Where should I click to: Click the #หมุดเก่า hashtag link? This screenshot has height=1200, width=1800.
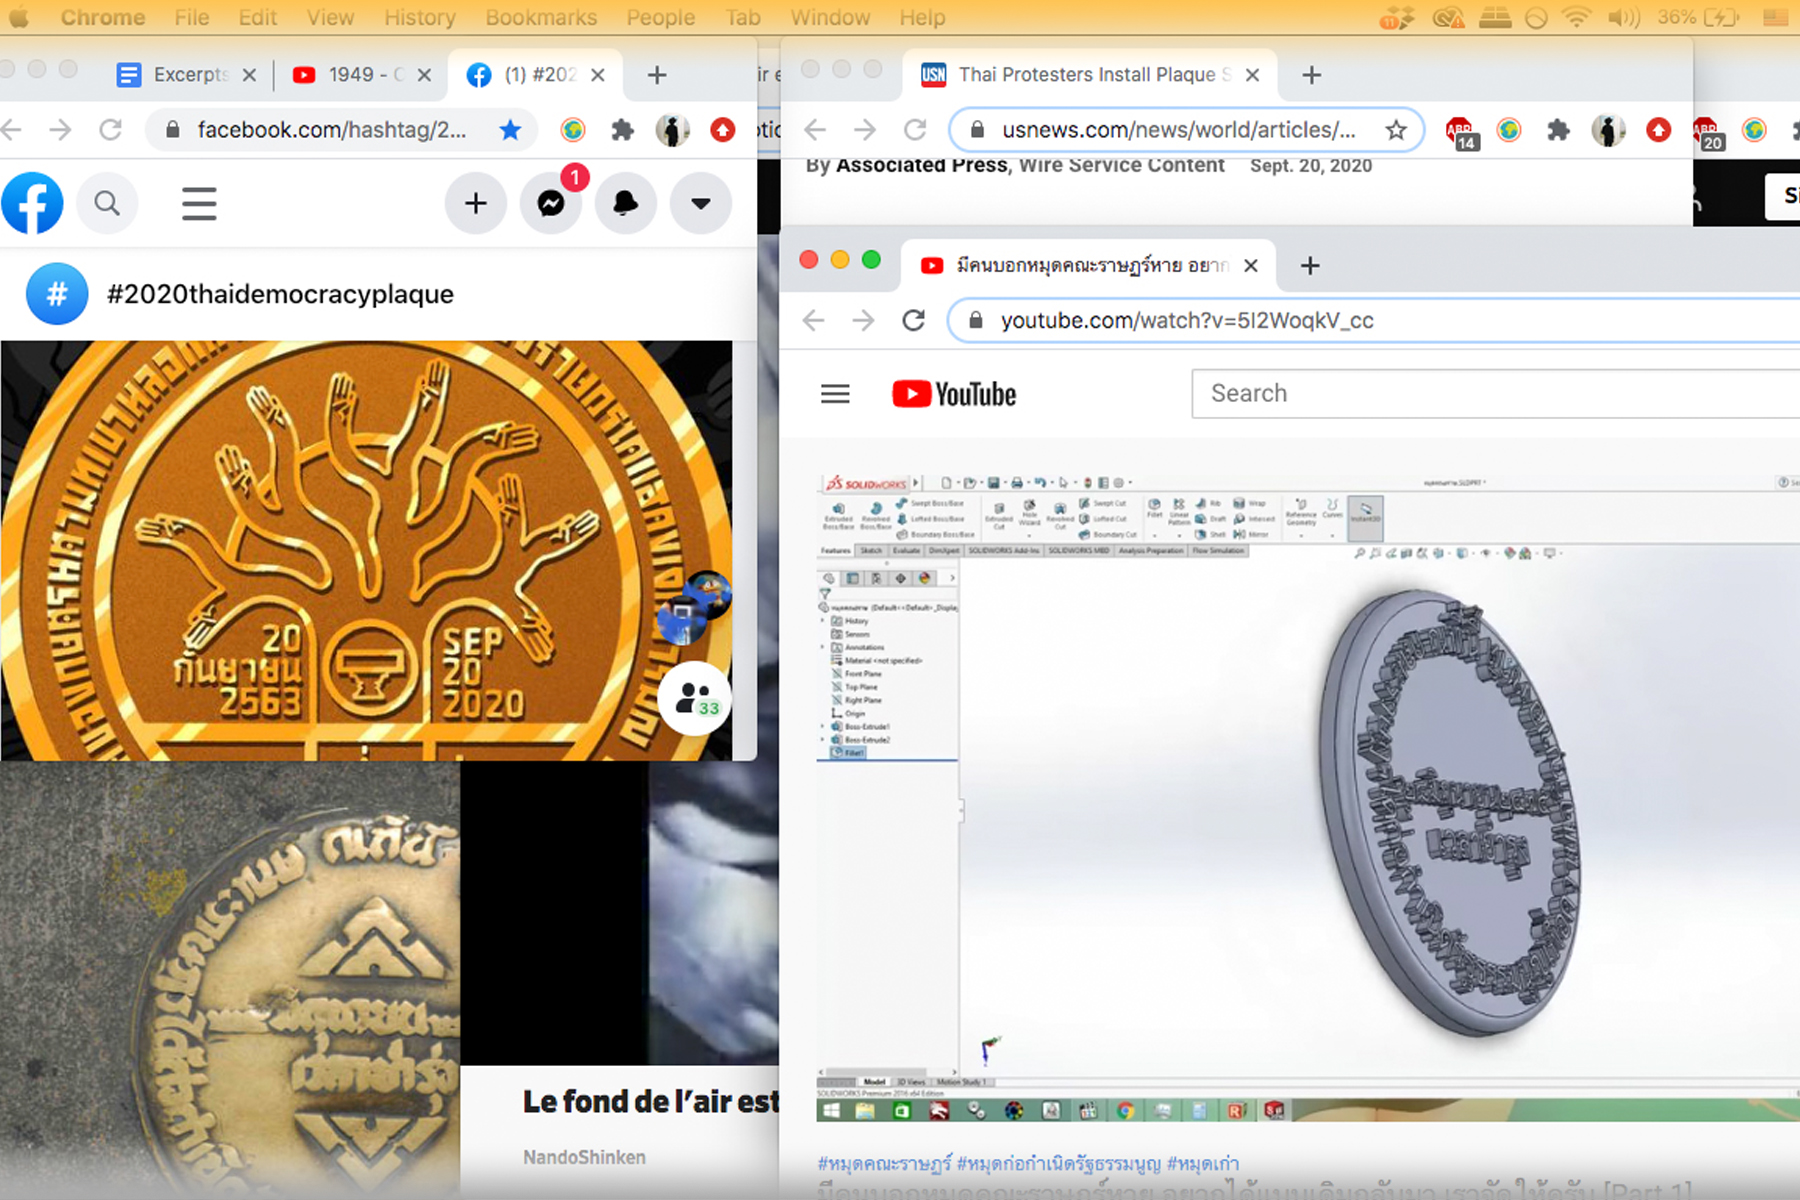click(1203, 1163)
